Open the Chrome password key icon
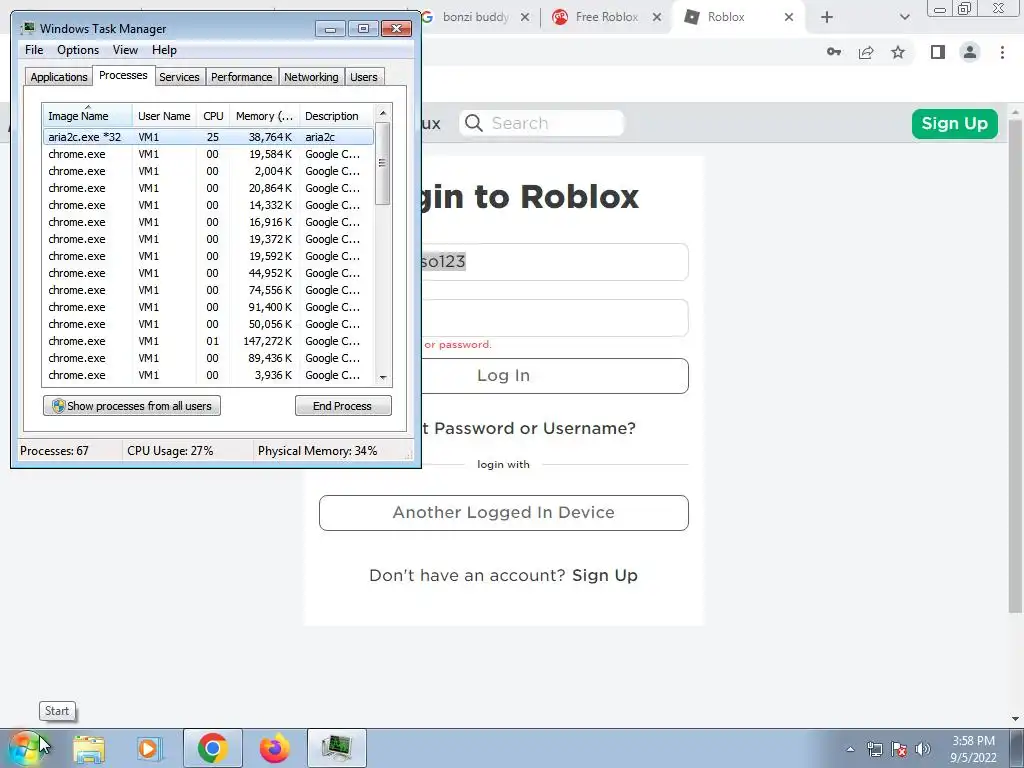1024x768 pixels. tap(833, 52)
